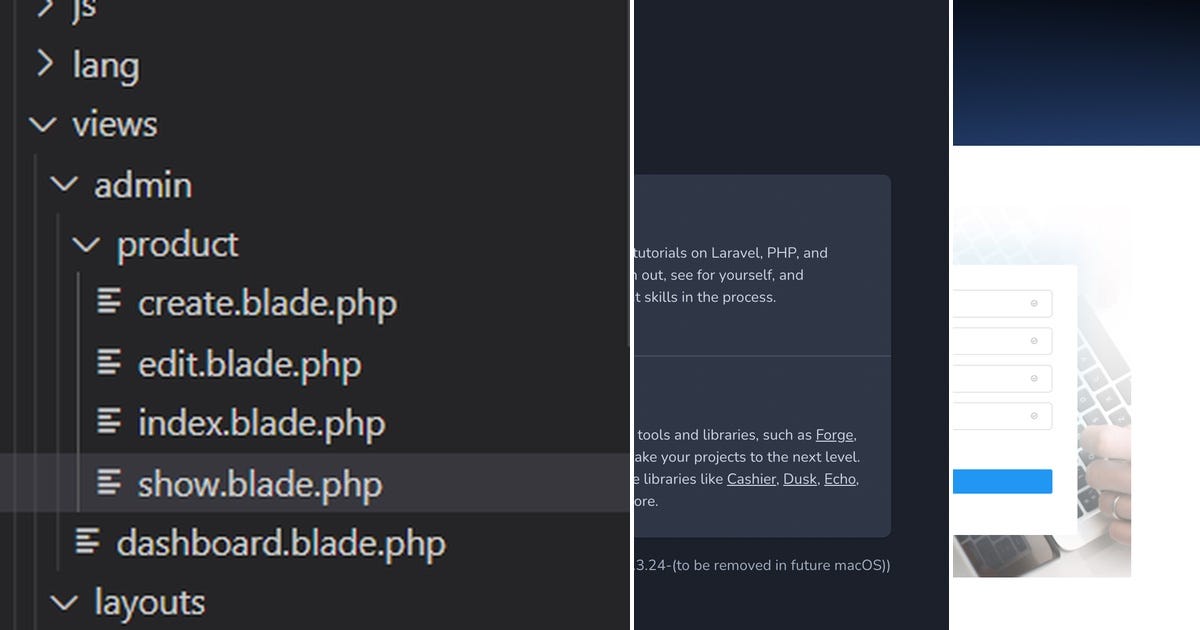This screenshot has height=630, width=1200.
Task: Click the dashboard.blade.php file icon
Action: (x=86, y=543)
